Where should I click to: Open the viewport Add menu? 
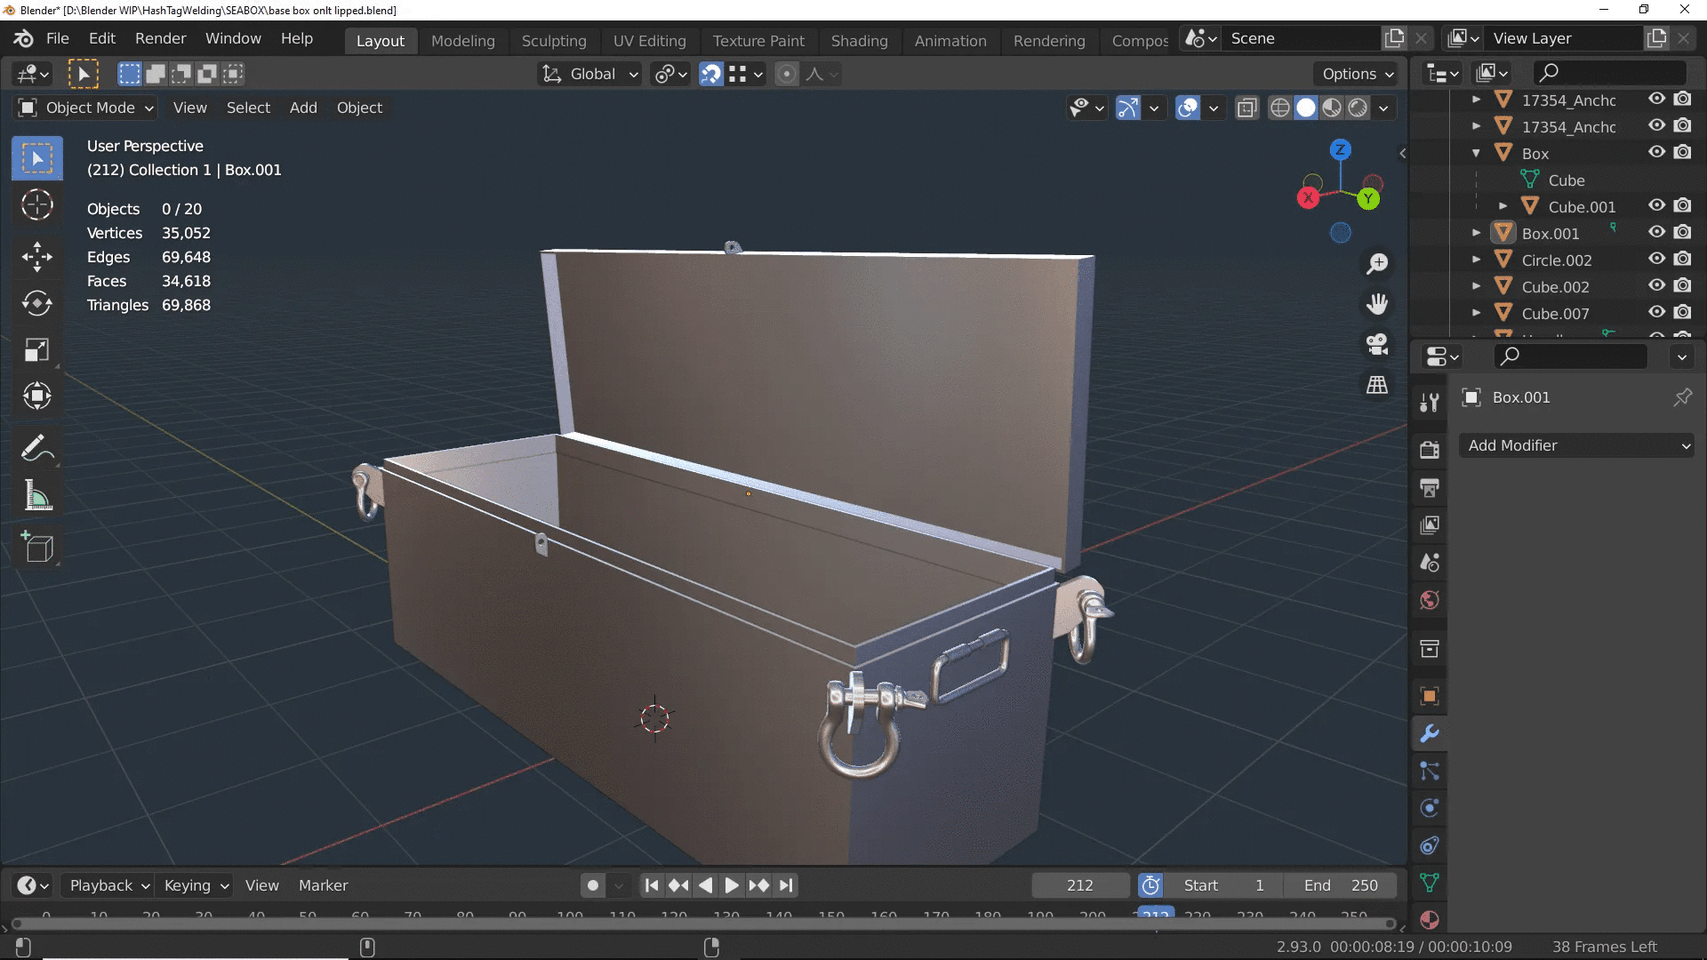coord(303,108)
